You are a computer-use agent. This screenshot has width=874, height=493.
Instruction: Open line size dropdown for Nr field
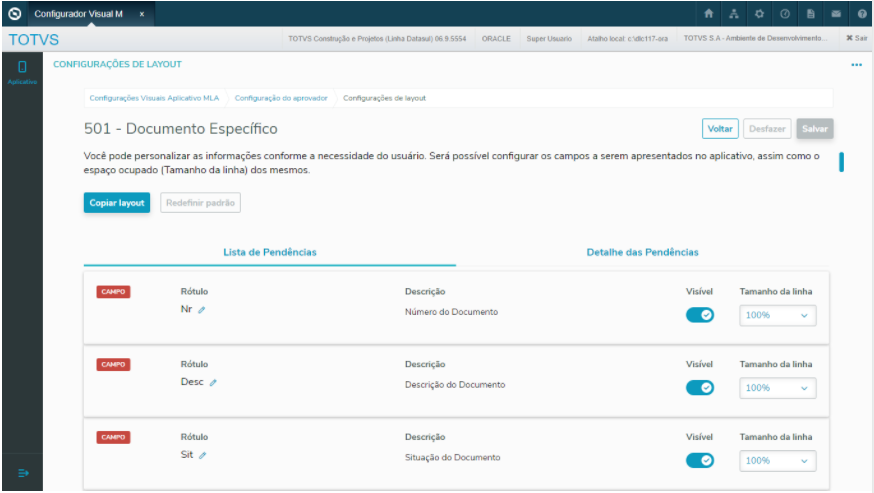click(x=778, y=316)
